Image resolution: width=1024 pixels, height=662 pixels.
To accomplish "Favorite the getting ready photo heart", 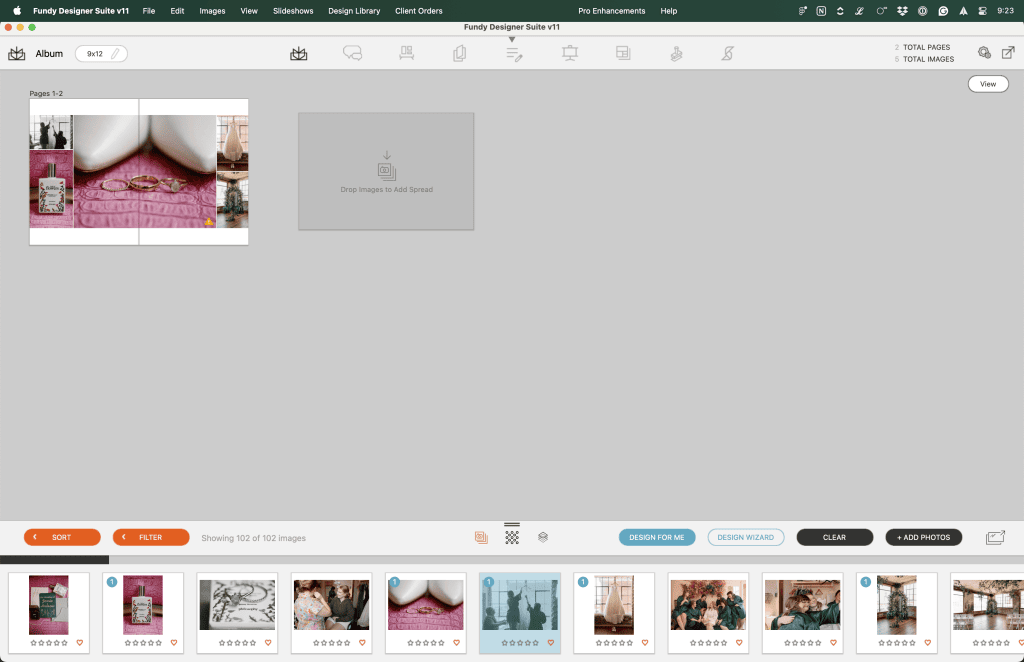I will (362, 642).
